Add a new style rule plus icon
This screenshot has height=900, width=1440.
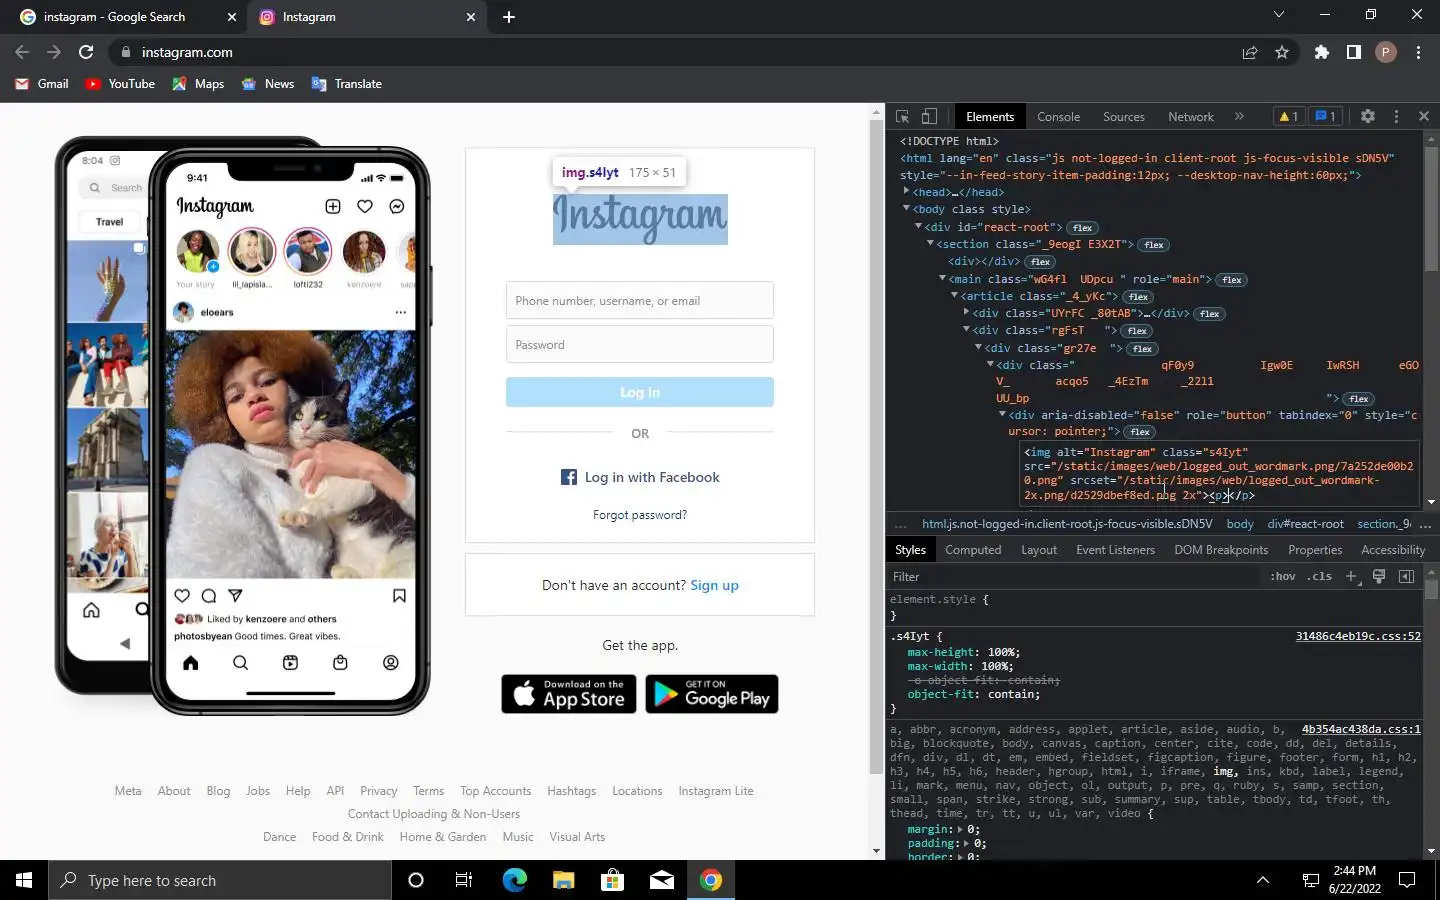pos(1351,576)
